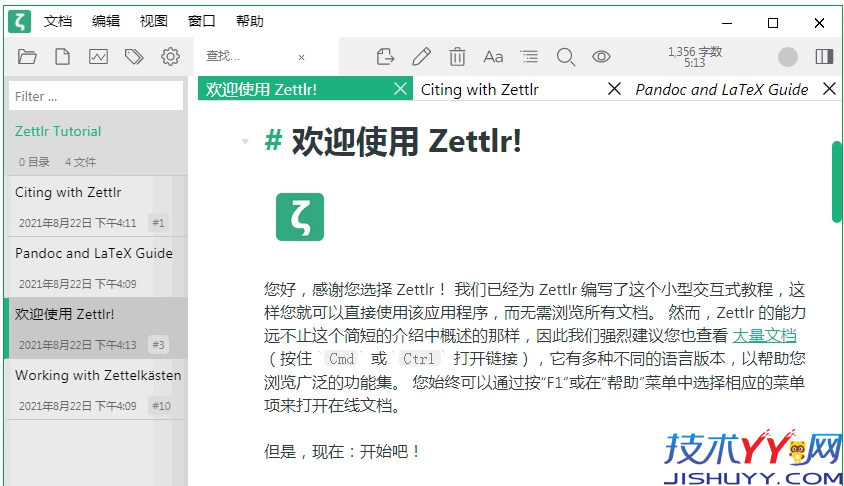Open Working with Zettelkästen file
The width and height of the screenshot is (844, 486).
point(96,390)
